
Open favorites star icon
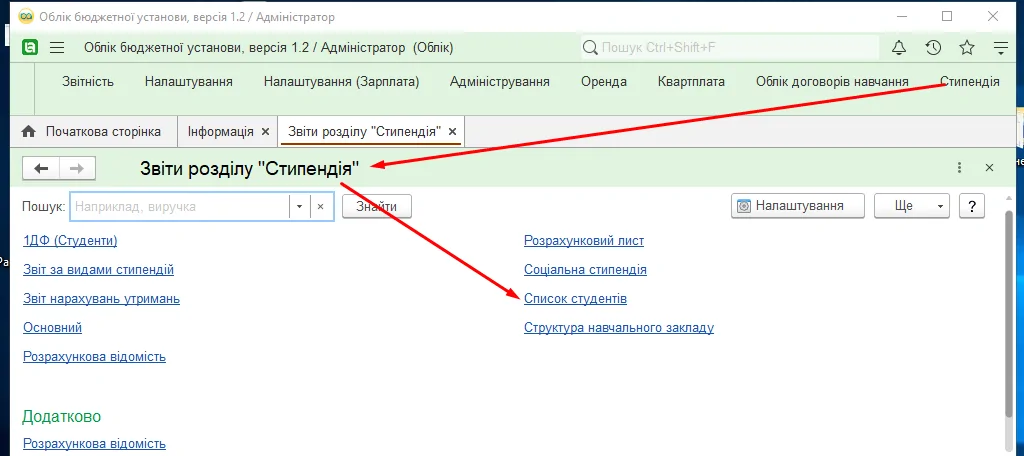pos(967,48)
